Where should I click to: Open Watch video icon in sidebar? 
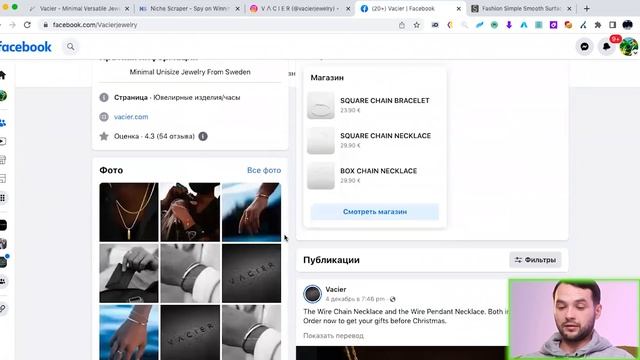2,142
